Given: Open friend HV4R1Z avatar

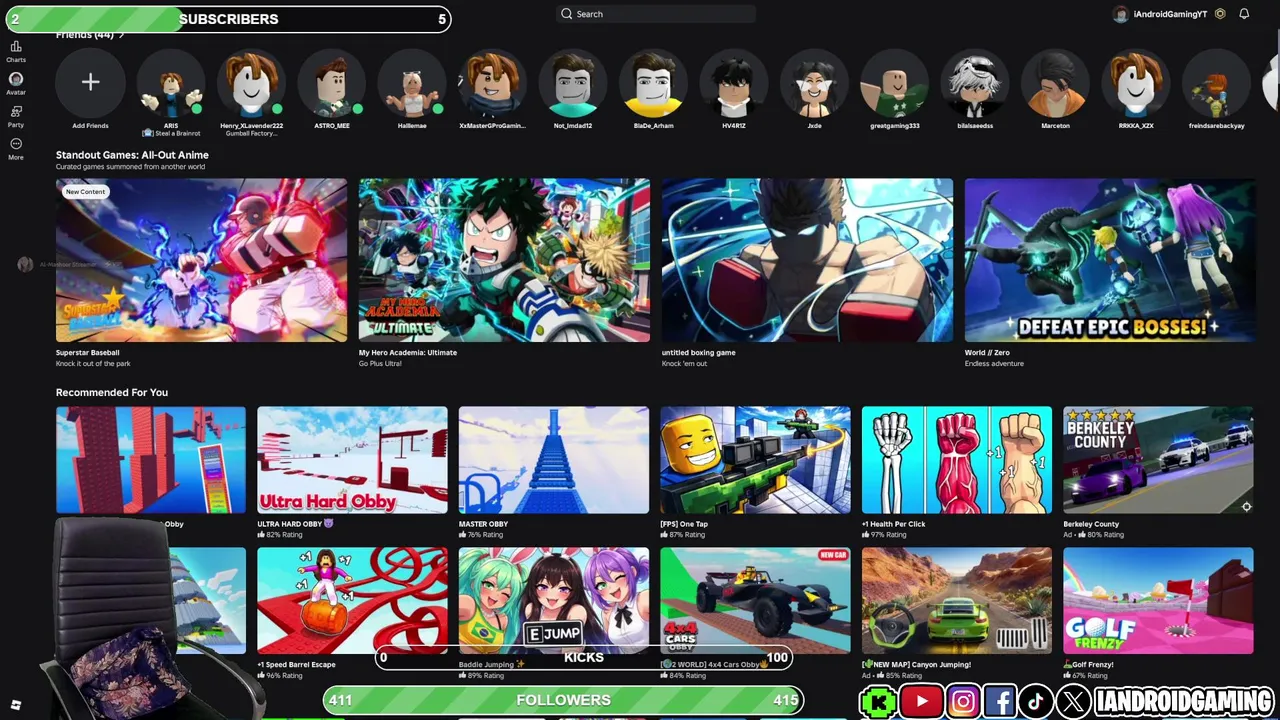Looking at the screenshot, I should coord(734,82).
